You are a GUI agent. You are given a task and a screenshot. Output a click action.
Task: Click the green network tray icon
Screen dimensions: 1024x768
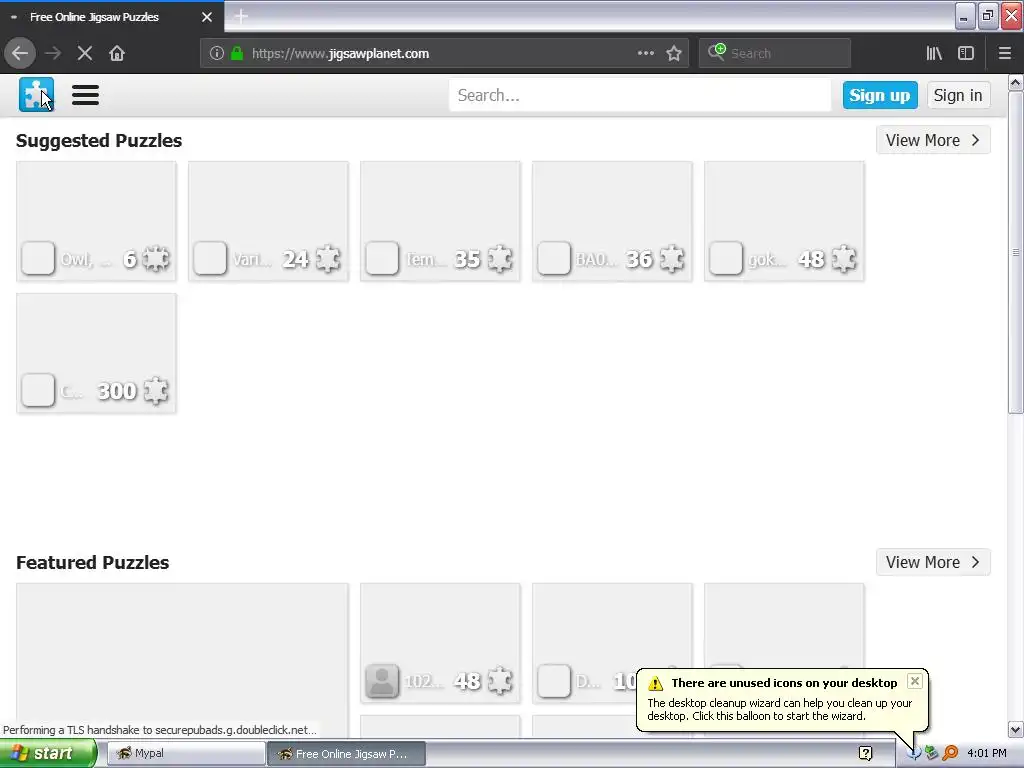pyautogui.click(x=932, y=753)
